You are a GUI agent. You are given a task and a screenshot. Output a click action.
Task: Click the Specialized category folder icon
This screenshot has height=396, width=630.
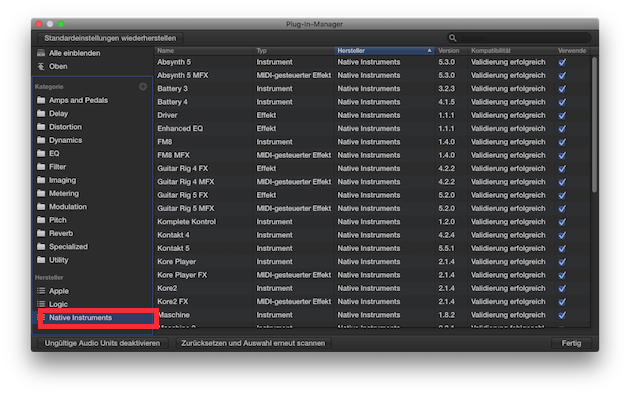coord(41,247)
